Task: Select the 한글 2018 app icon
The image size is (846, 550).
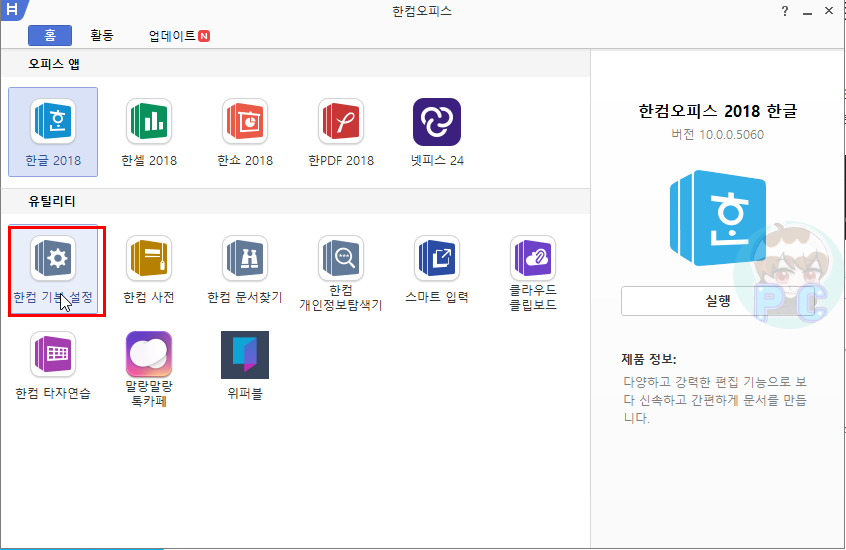Action: coord(53,132)
